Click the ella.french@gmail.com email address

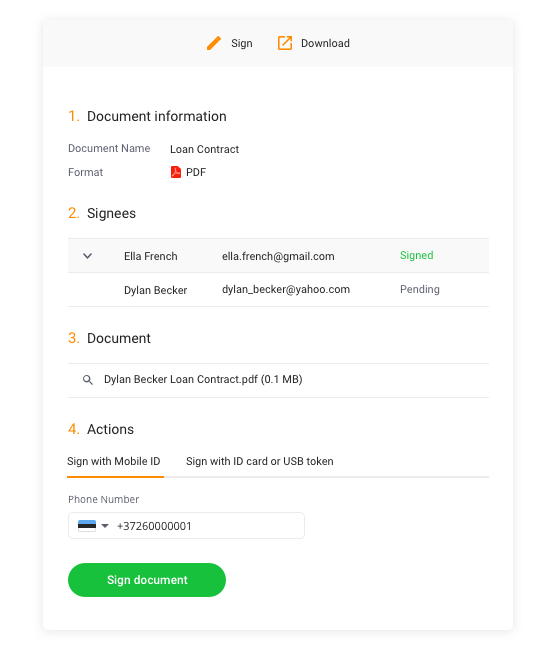pyautogui.click(x=278, y=256)
